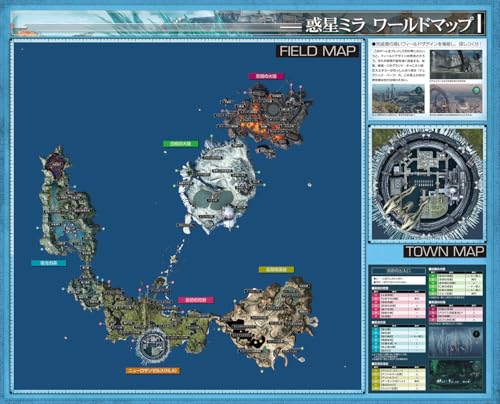
Task: Click the dark header box atop the legend panel
Action: (x=399, y=270)
